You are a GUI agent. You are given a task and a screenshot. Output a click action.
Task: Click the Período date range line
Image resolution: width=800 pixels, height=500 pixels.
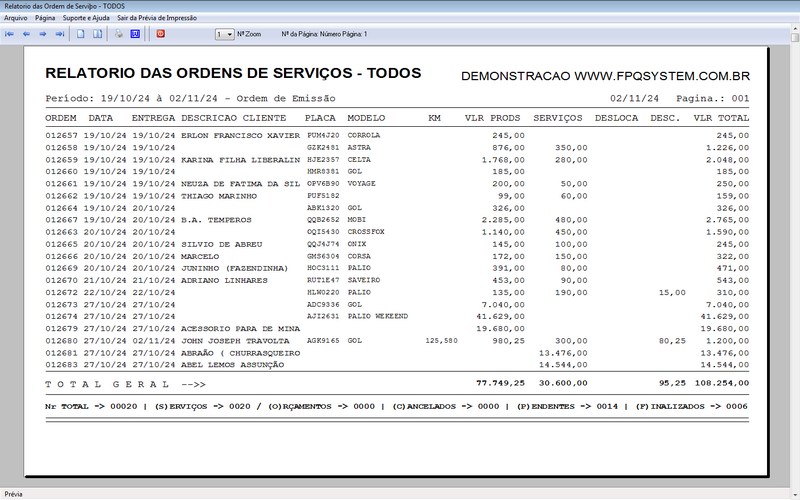pyautogui.click(x=190, y=98)
